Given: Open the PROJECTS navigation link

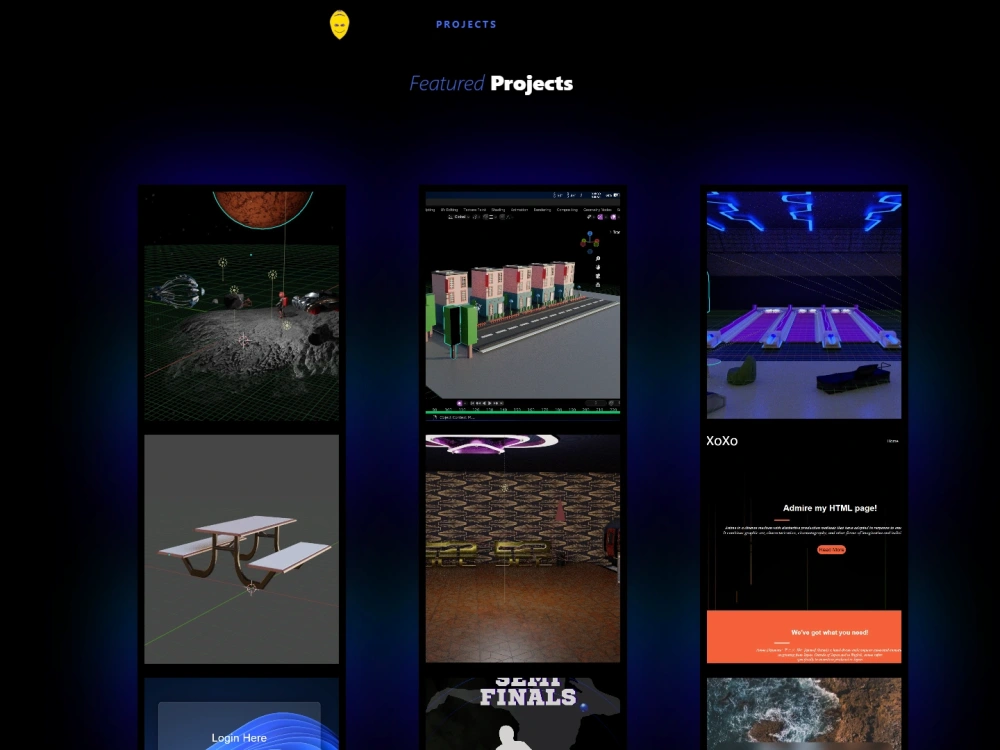Looking at the screenshot, I should pyautogui.click(x=466, y=24).
